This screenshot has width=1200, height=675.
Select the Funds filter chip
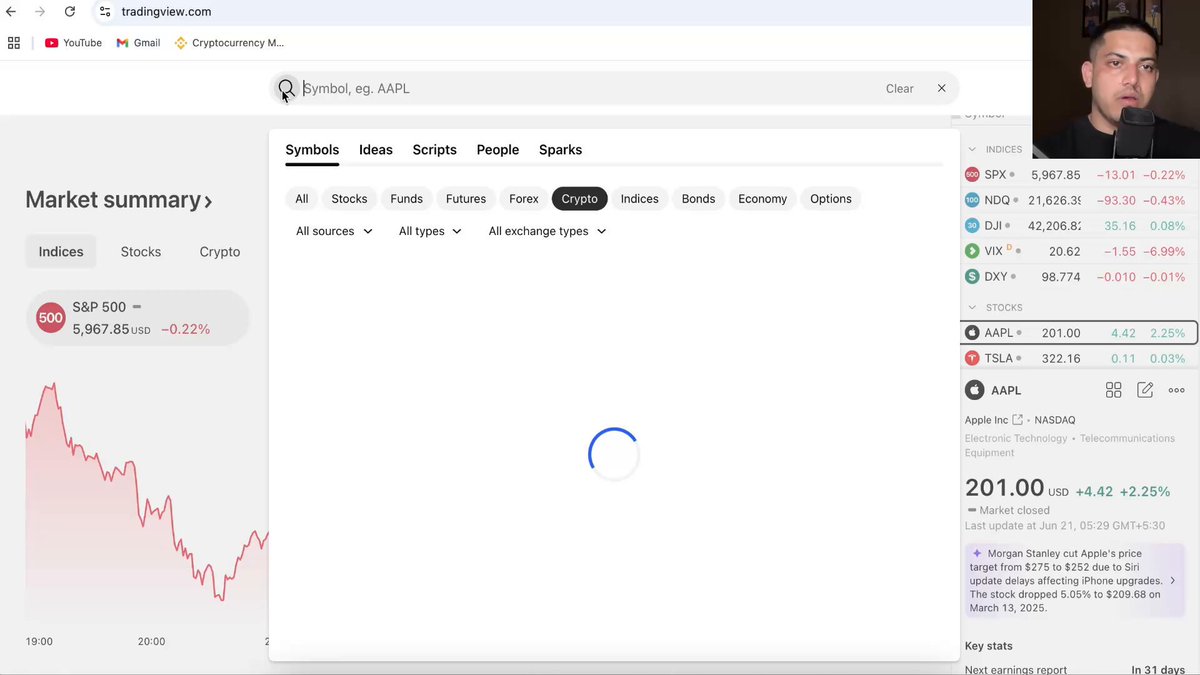pos(406,199)
